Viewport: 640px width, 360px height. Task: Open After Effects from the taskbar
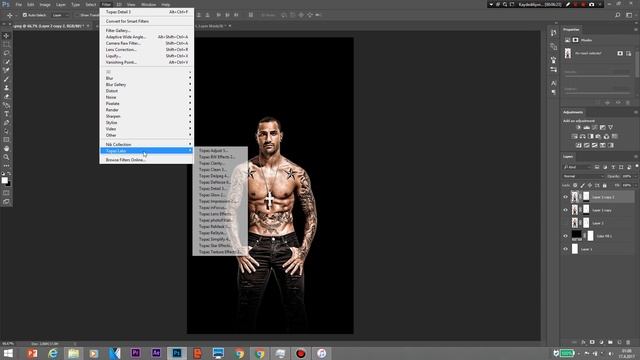click(x=156, y=353)
